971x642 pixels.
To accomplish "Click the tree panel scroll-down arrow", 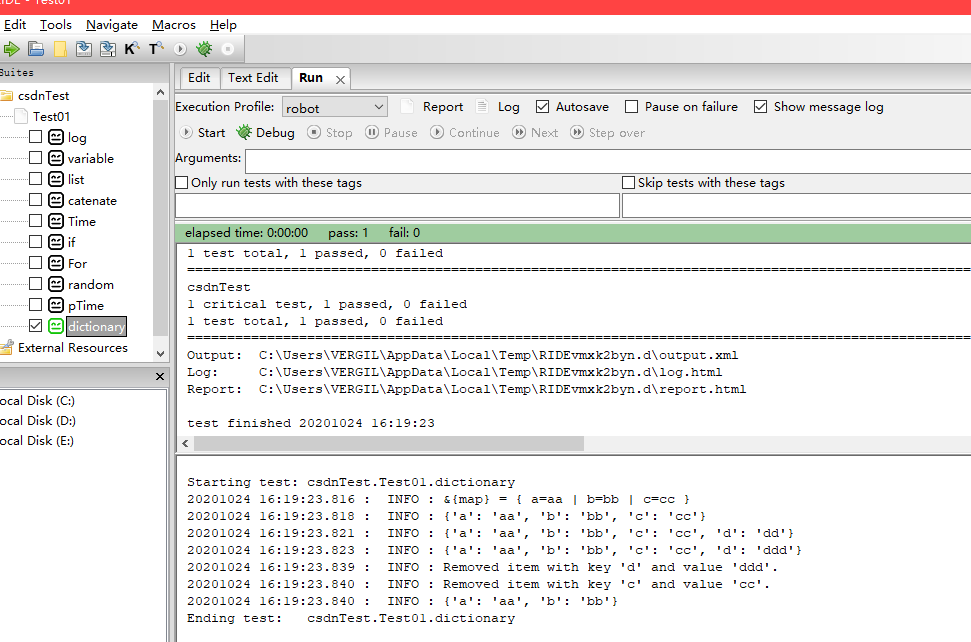I will pos(160,354).
